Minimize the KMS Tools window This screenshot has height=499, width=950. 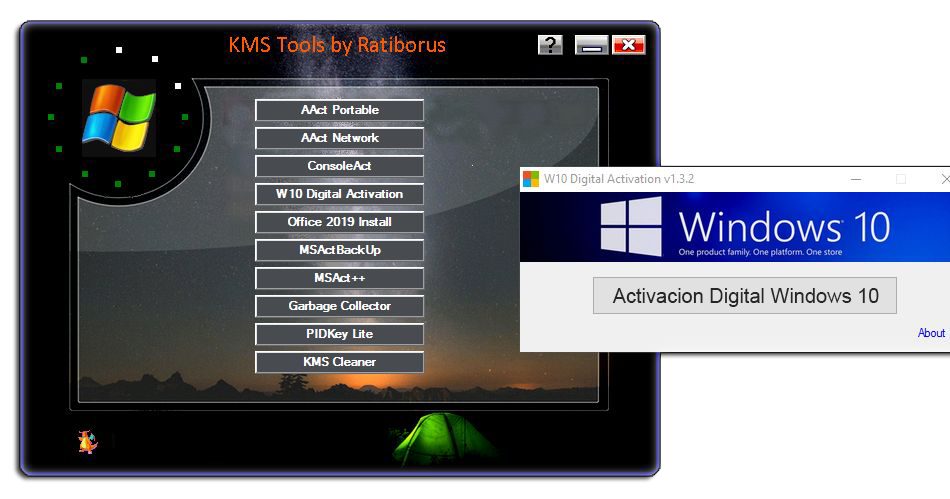[x=591, y=45]
